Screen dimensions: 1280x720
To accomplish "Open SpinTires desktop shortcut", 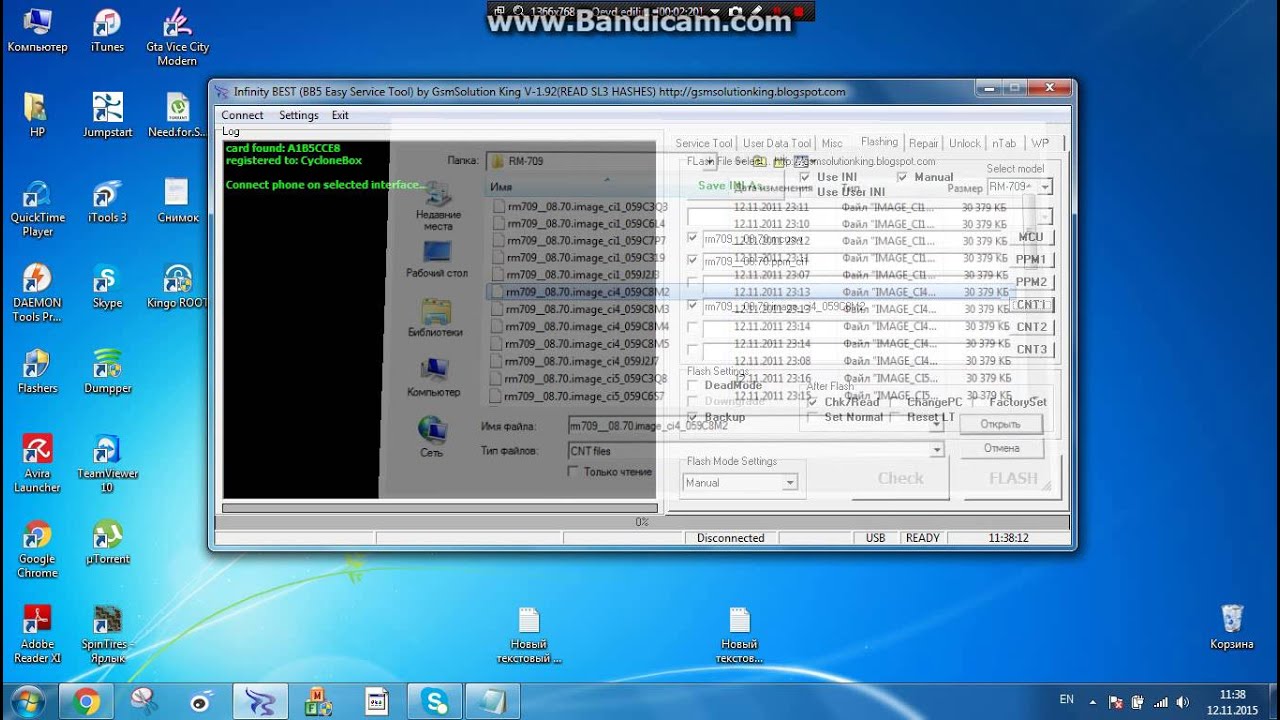I will pos(107,634).
